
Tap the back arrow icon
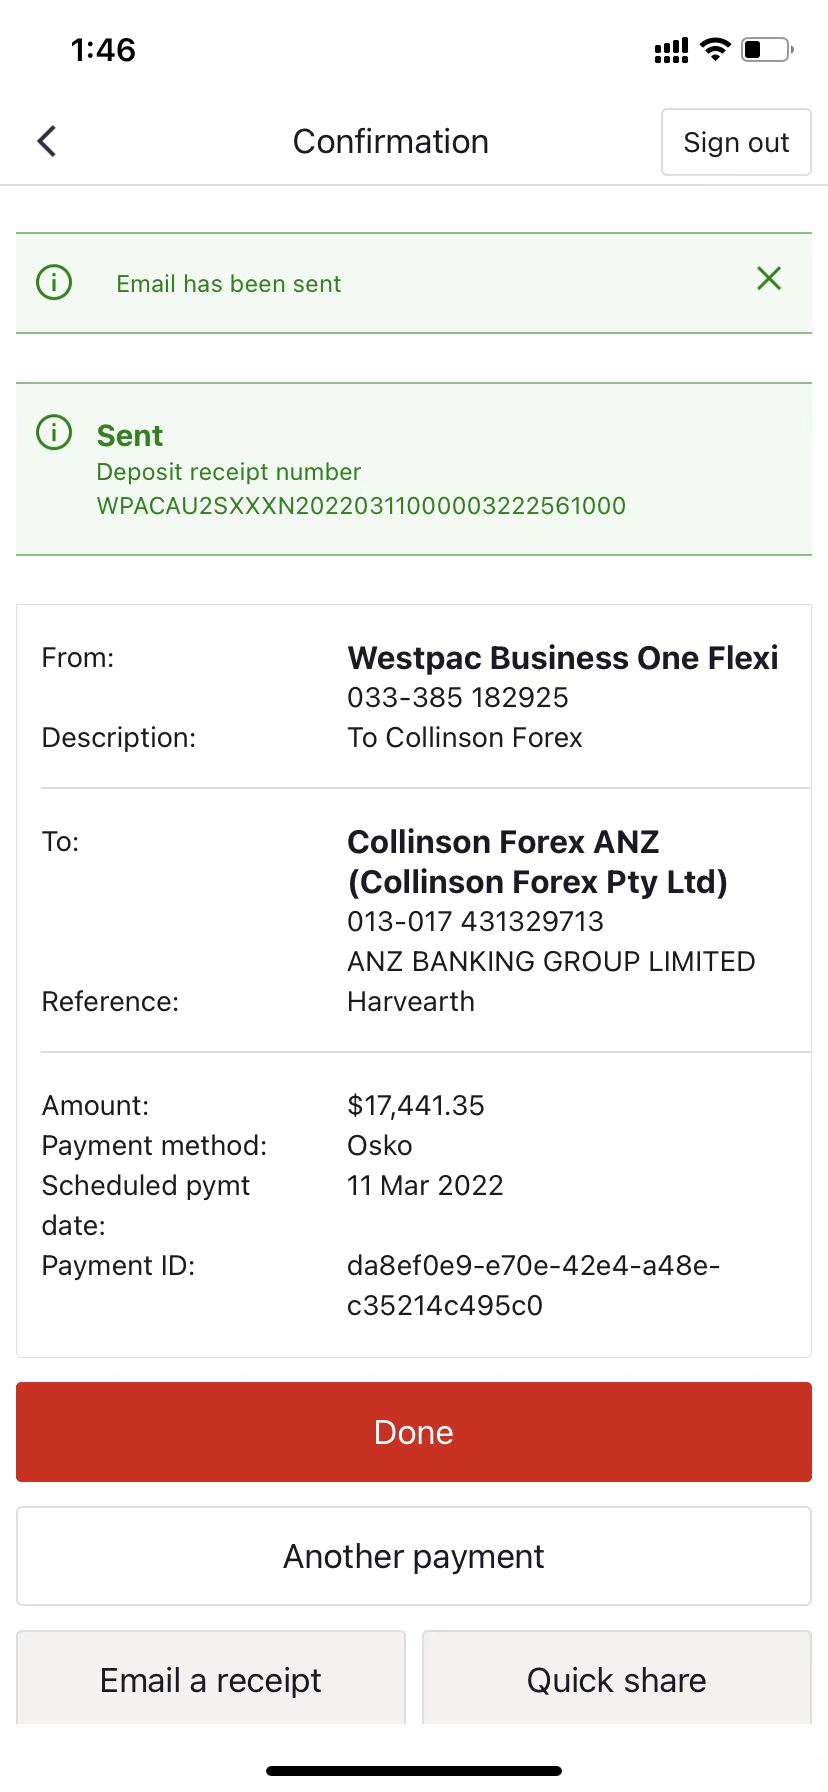click(x=47, y=141)
